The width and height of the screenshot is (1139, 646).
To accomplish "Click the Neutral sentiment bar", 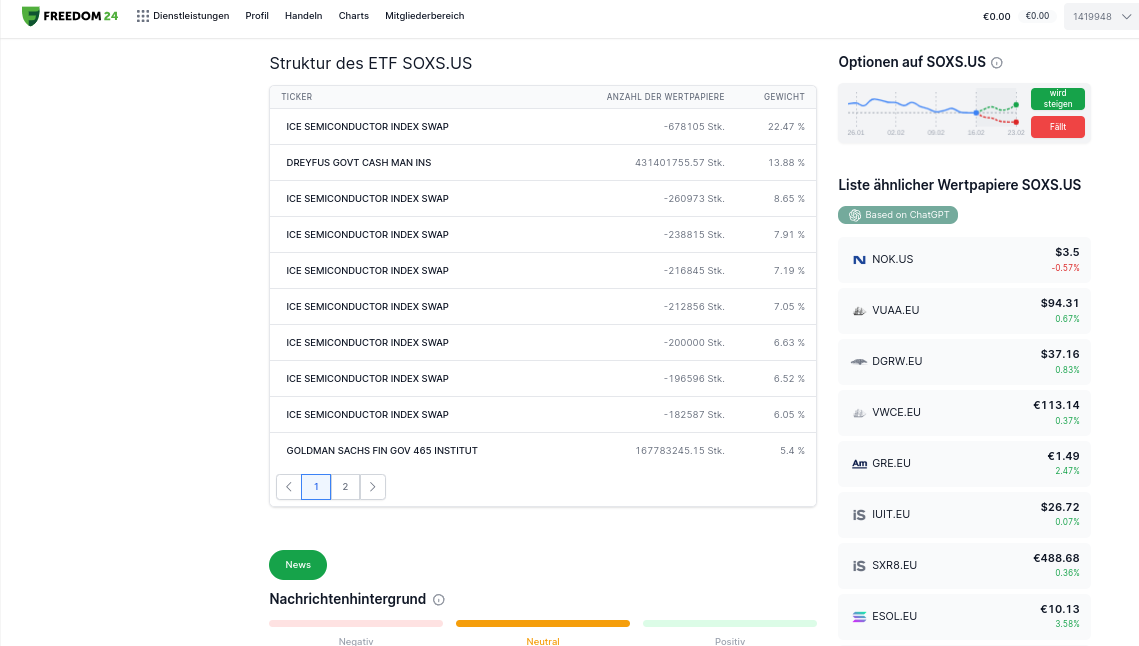I will [x=543, y=623].
